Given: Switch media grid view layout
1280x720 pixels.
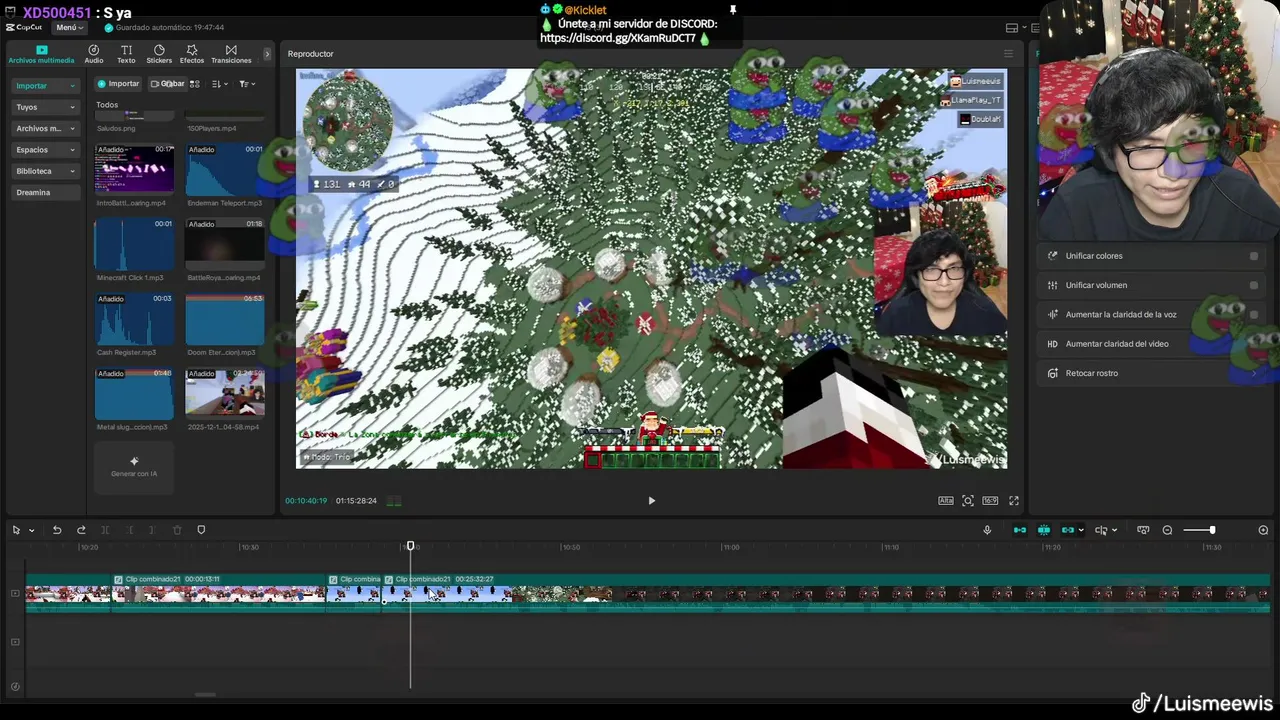Looking at the screenshot, I should click(x=195, y=84).
